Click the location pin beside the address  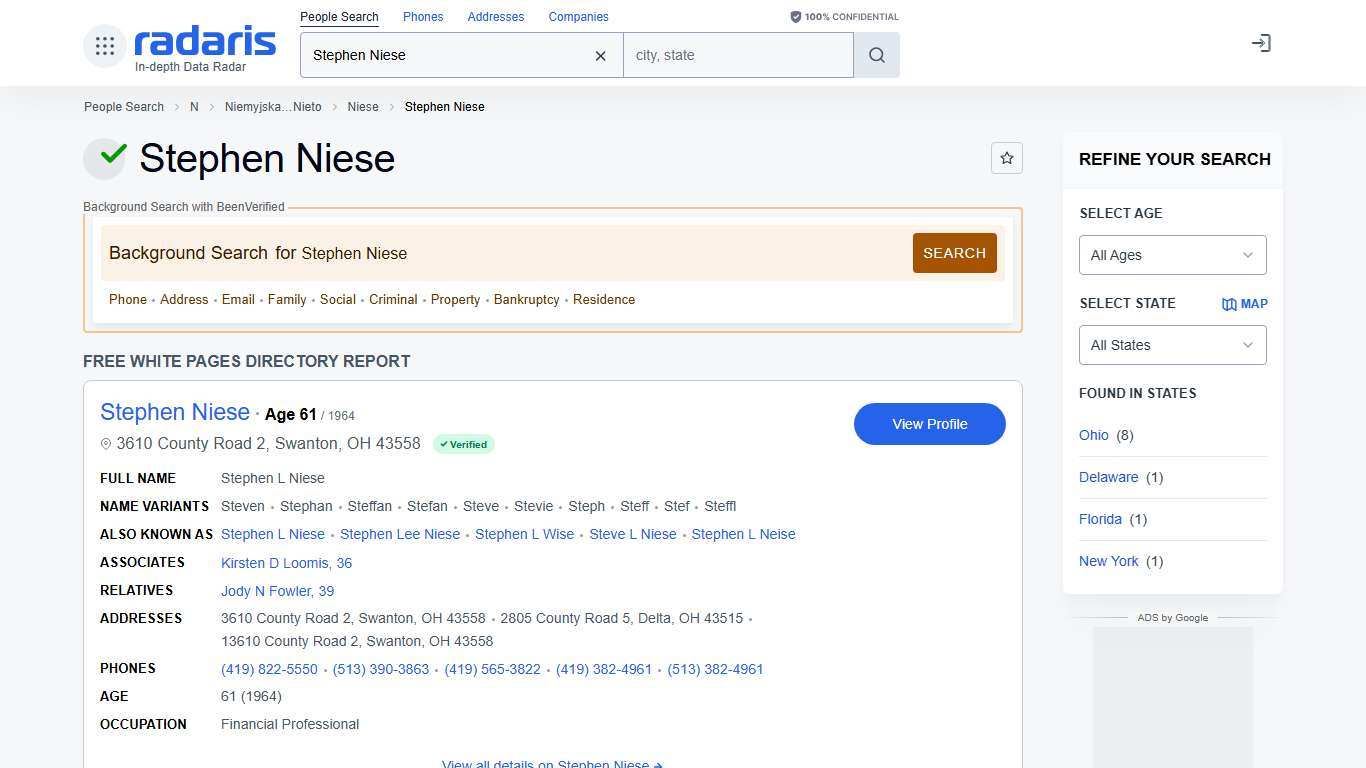pyautogui.click(x=105, y=444)
